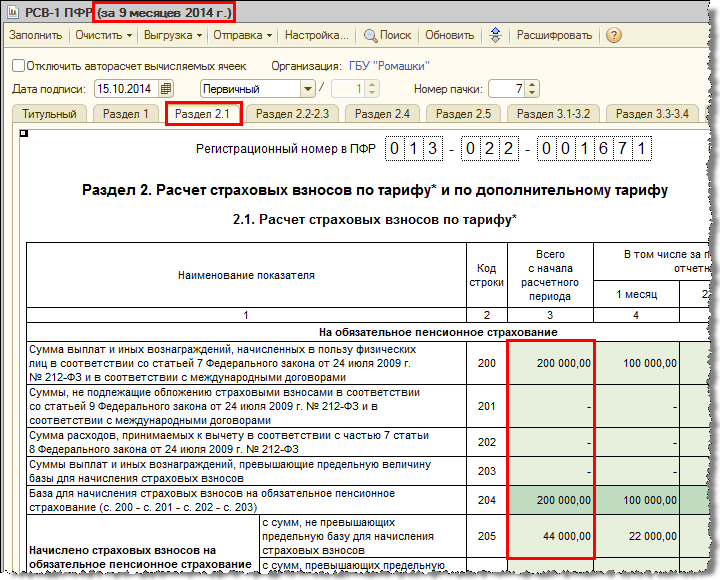Image resolution: width=720 pixels, height=580 pixels.
Task: Click the Дата подписи date field
Action: (127, 89)
